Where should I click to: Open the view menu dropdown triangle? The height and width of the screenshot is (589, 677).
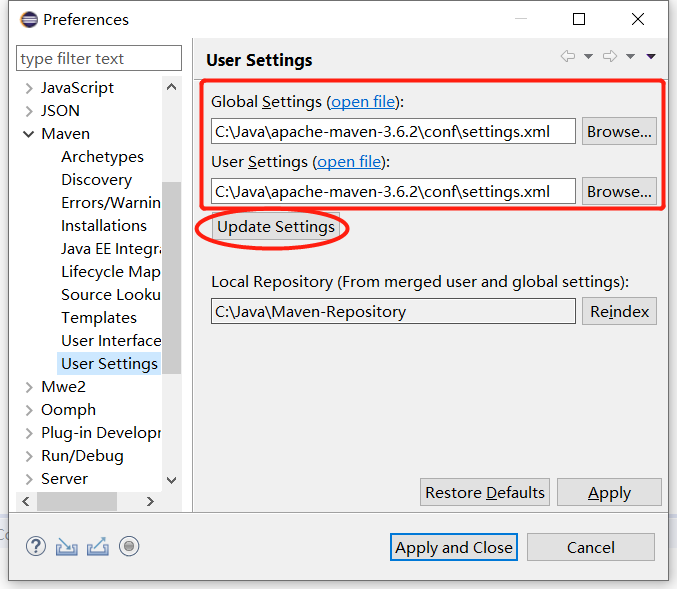651,56
